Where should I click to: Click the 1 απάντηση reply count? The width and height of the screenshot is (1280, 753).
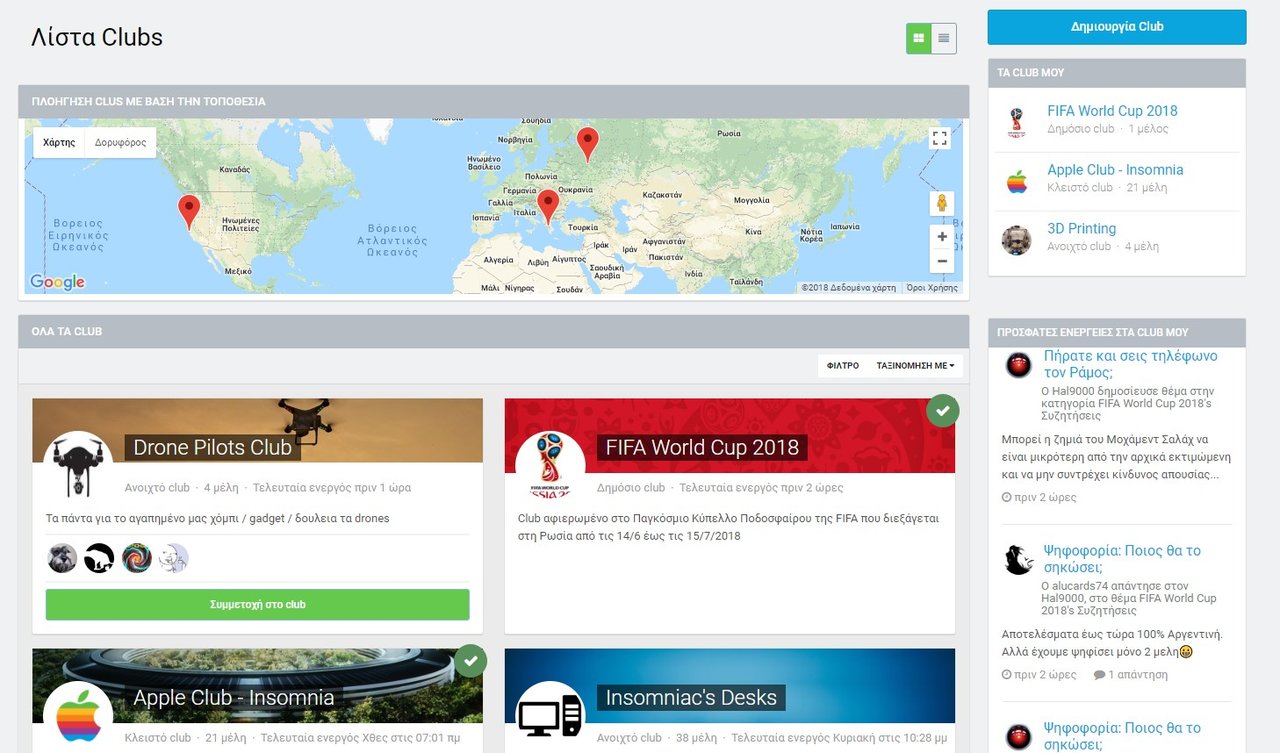(1130, 675)
